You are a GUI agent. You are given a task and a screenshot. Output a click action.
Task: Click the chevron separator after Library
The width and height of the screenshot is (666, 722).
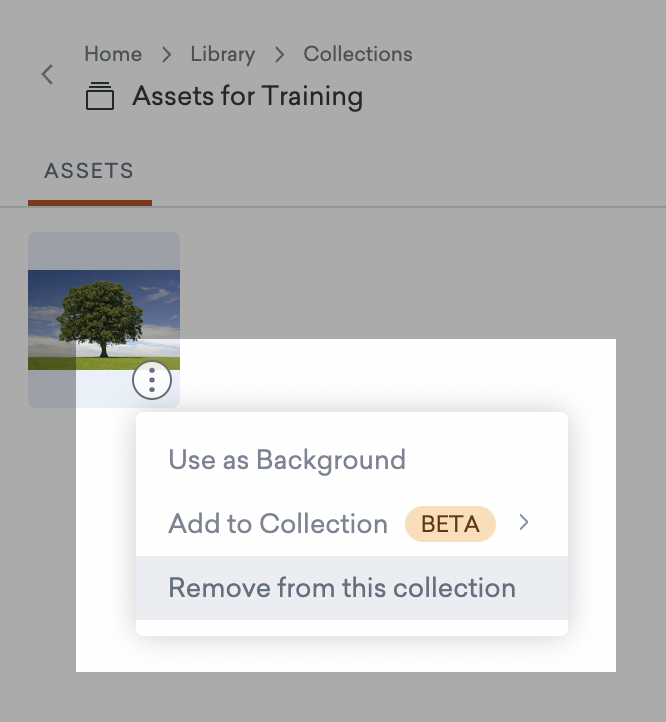280,54
